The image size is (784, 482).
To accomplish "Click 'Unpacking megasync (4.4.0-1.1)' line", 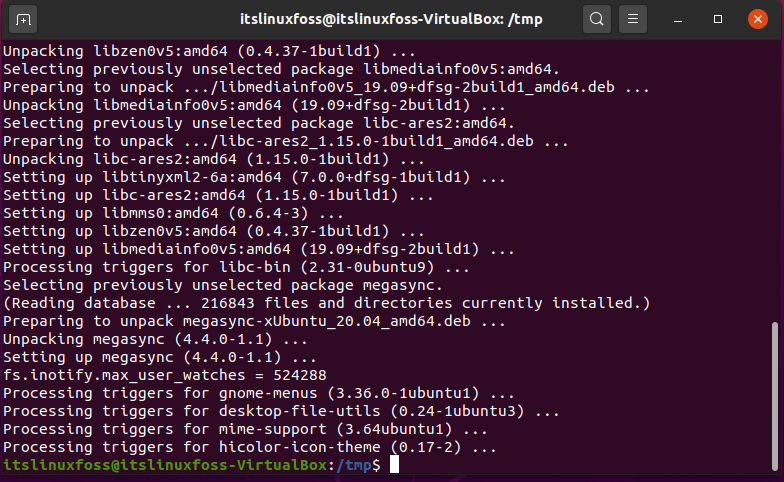I will coord(155,339).
